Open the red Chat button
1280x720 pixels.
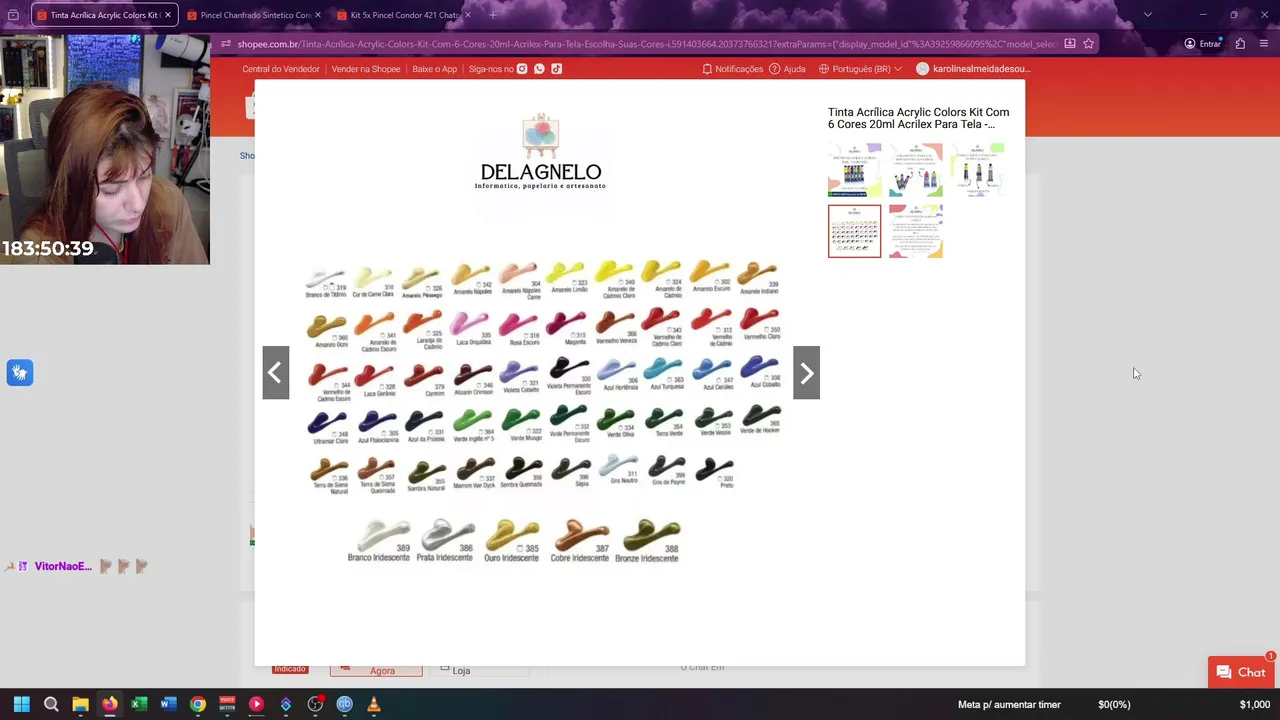click(1241, 673)
